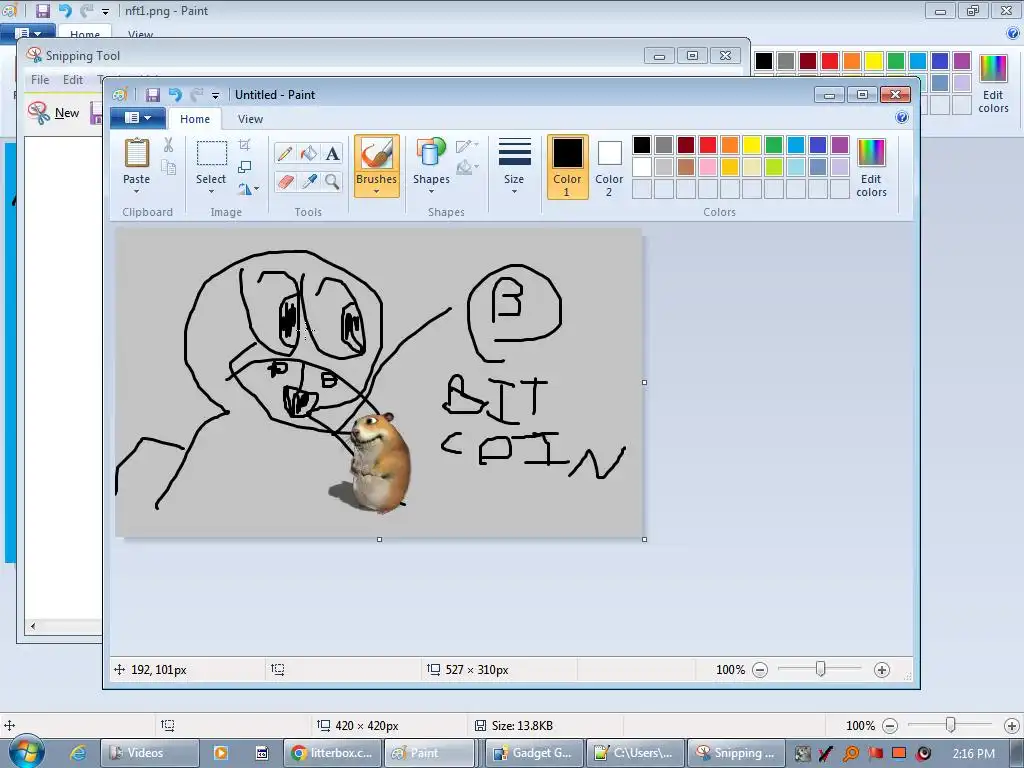
Task: Select the Fill with color bucket tool
Action: tap(308, 153)
